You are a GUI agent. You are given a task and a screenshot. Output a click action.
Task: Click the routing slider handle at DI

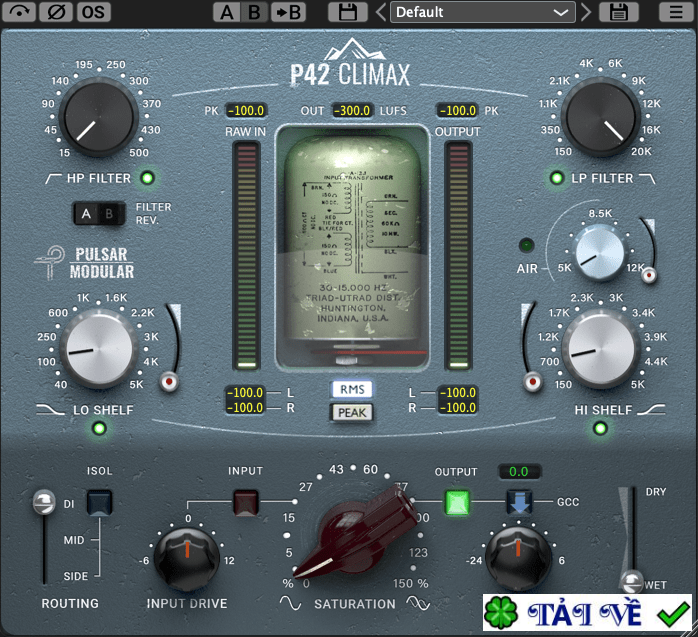click(x=44, y=502)
